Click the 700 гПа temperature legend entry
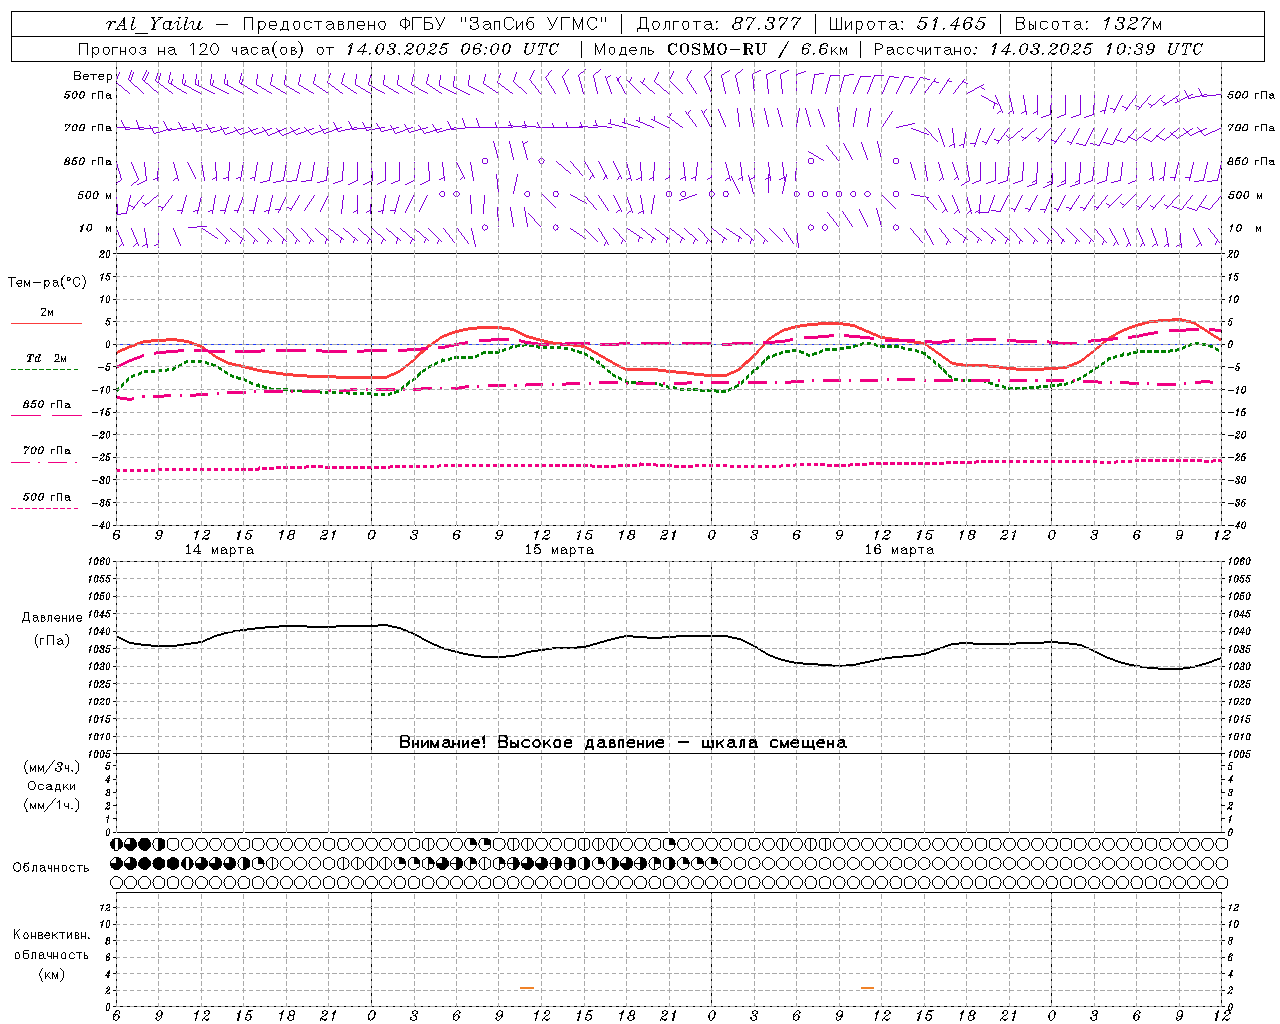1280x1024 pixels. click(47, 451)
